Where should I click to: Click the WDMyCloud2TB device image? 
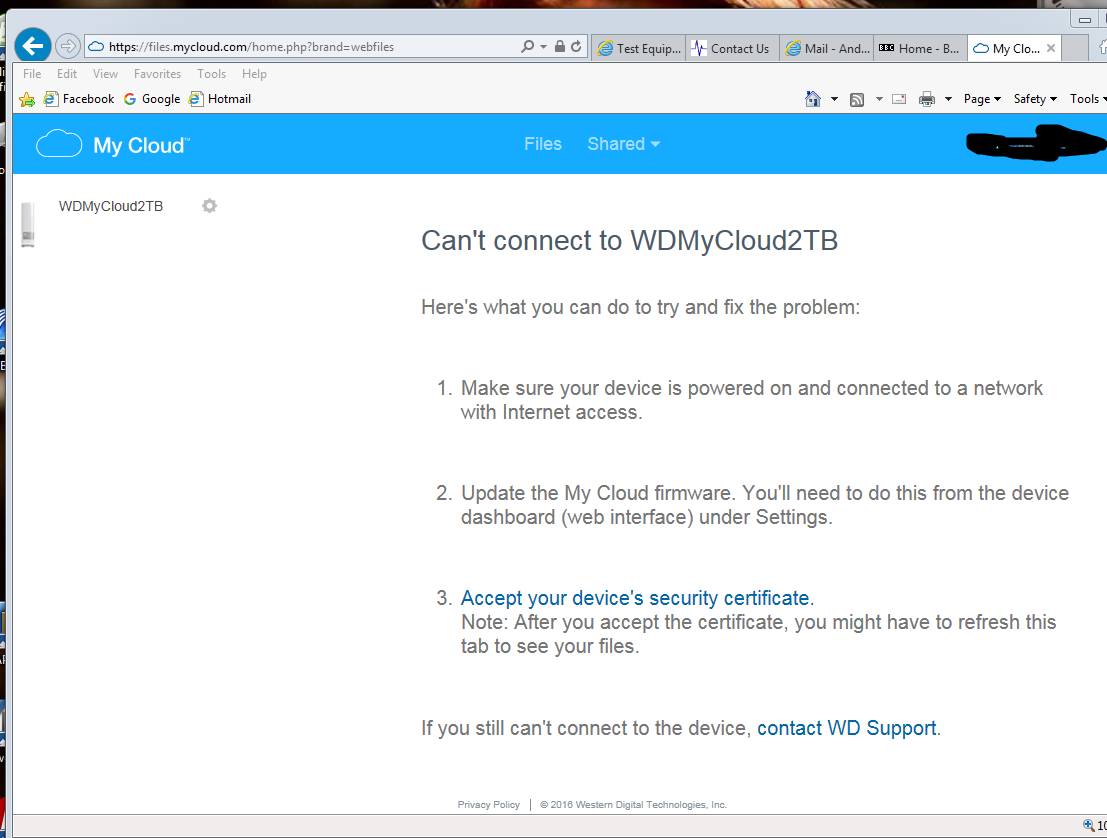pos(28,225)
